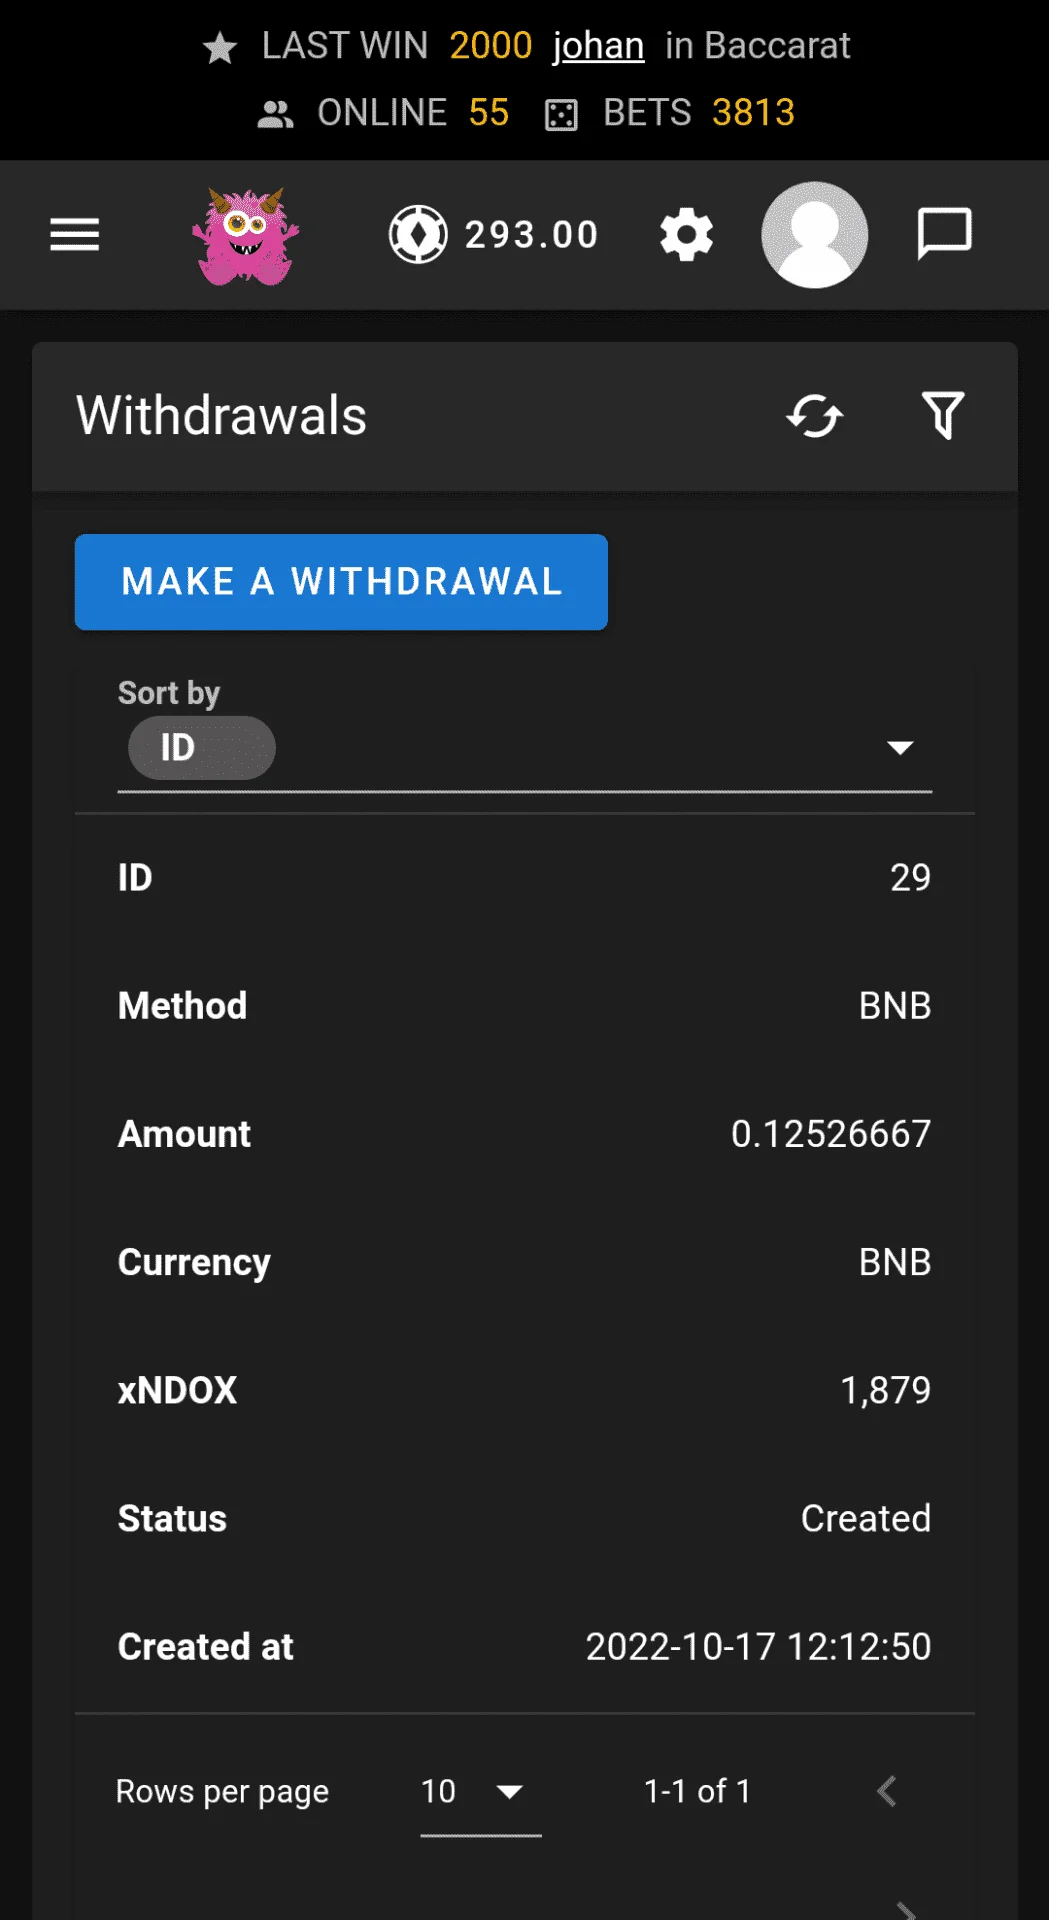Open the user profile avatar
This screenshot has width=1049, height=1920.
coord(815,235)
